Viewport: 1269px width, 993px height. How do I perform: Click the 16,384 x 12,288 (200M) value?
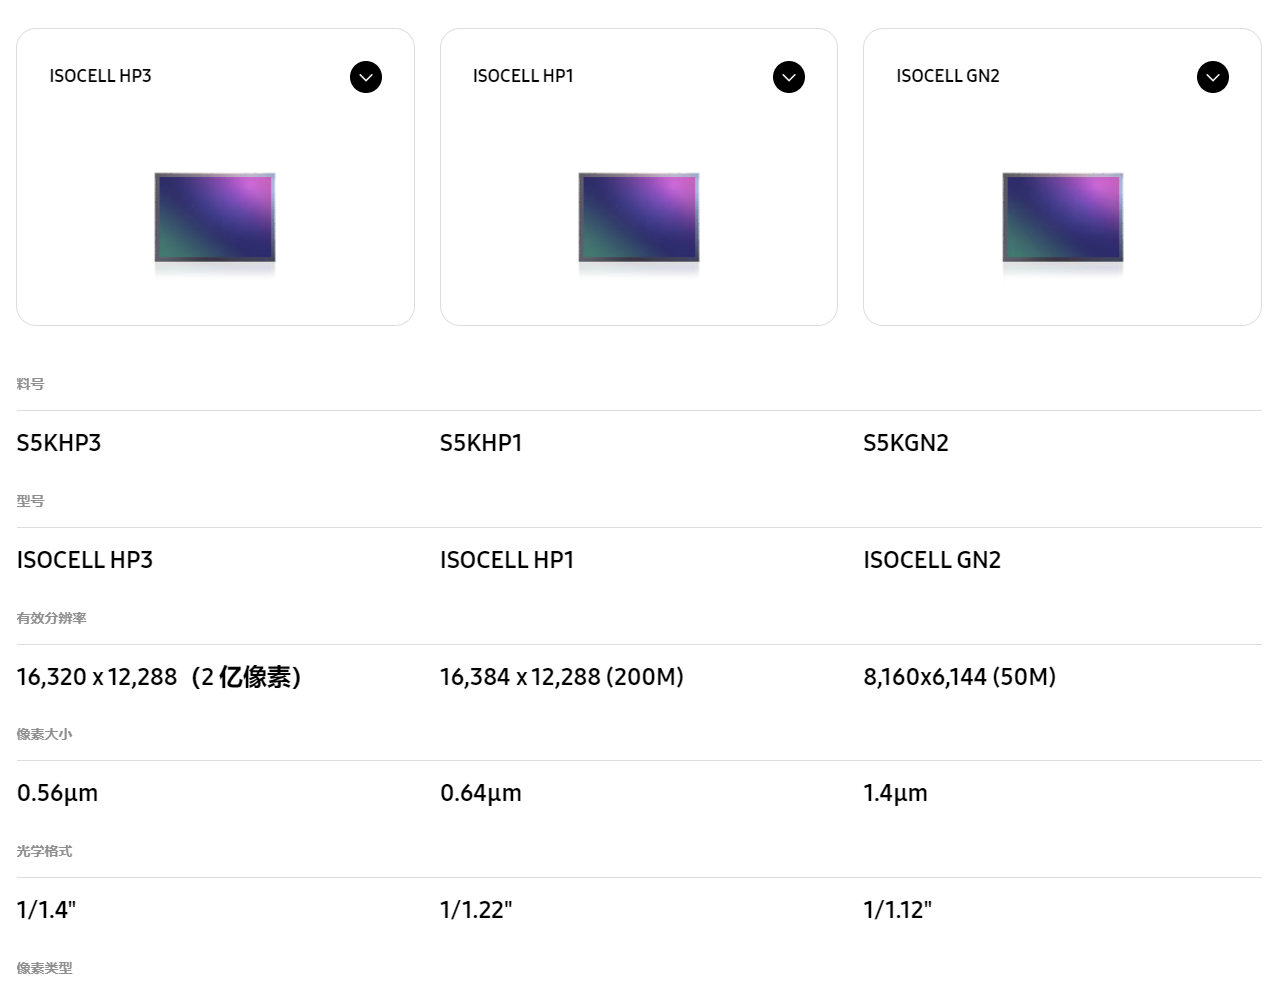pos(562,677)
